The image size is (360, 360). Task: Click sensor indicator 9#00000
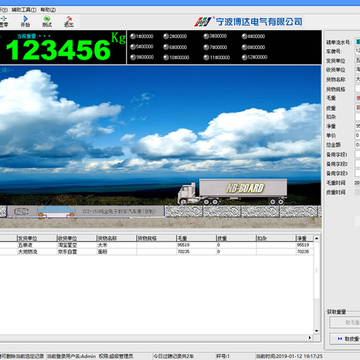click(x=142, y=57)
